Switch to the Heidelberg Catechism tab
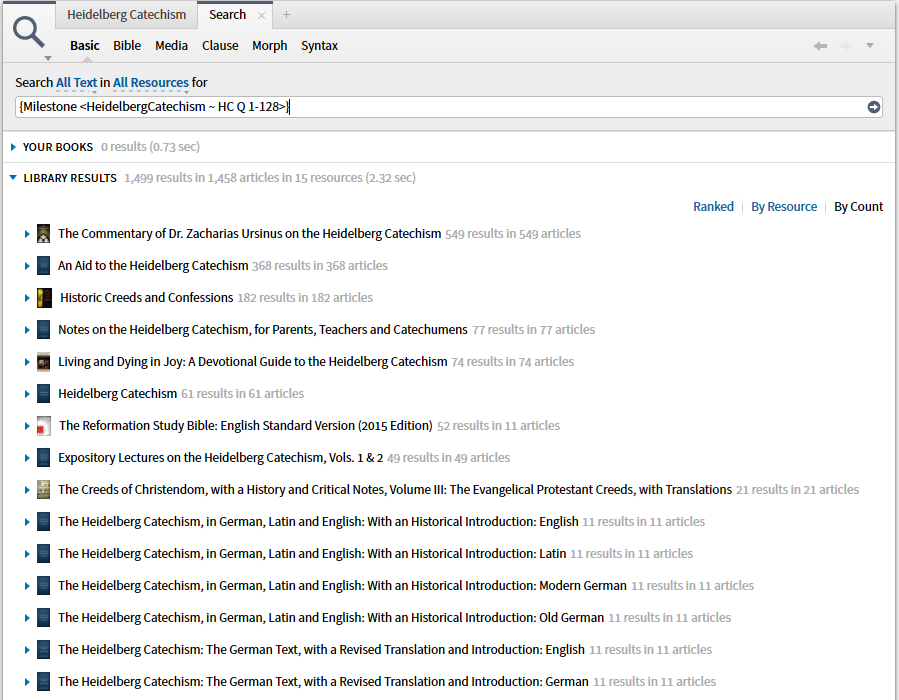This screenshot has width=899, height=700. (x=126, y=15)
